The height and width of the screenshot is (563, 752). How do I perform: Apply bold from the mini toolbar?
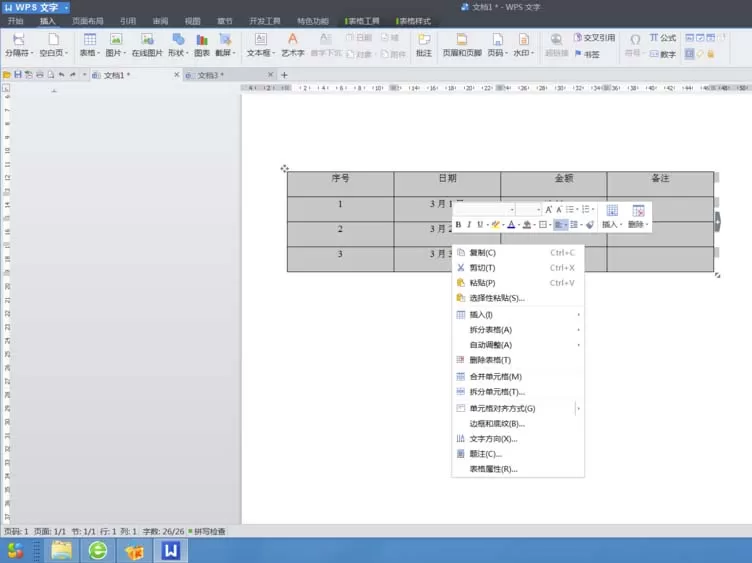458,224
